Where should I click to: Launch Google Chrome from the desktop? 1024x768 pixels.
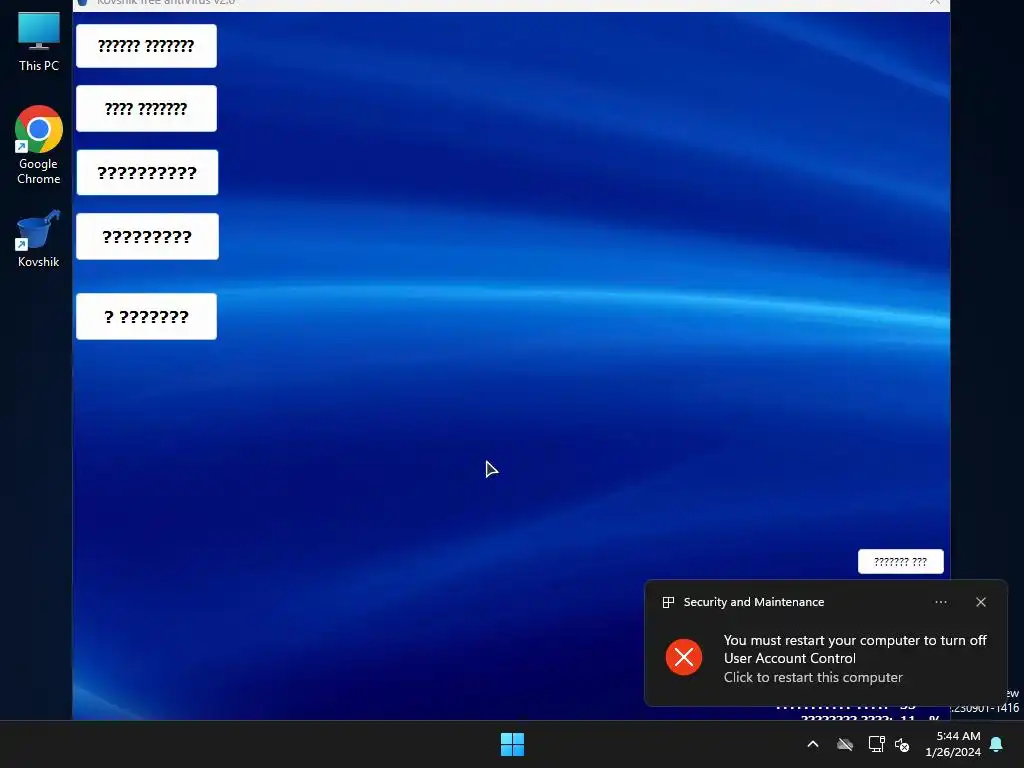point(39,145)
